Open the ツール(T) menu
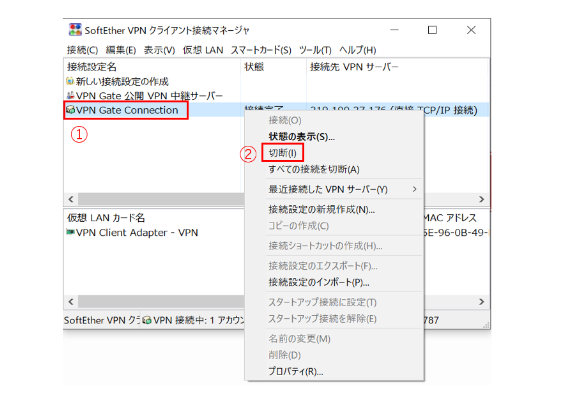Screen dimensions: 565x405 315,50
